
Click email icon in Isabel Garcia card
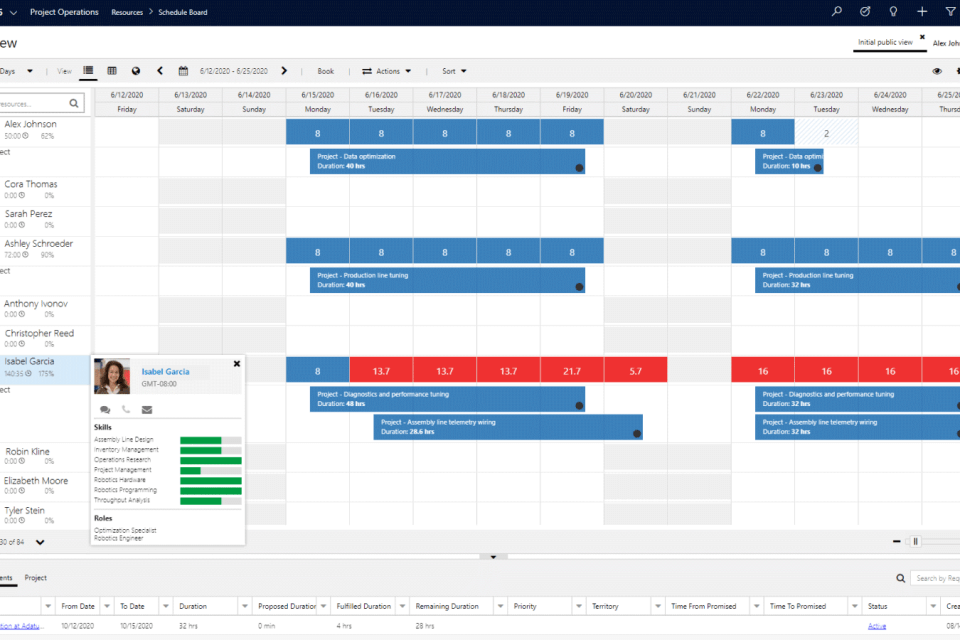pos(147,409)
